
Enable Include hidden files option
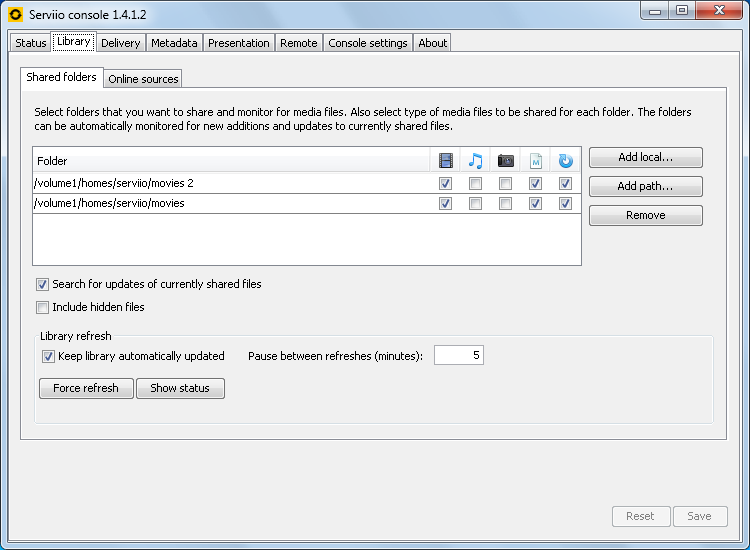[42, 307]
